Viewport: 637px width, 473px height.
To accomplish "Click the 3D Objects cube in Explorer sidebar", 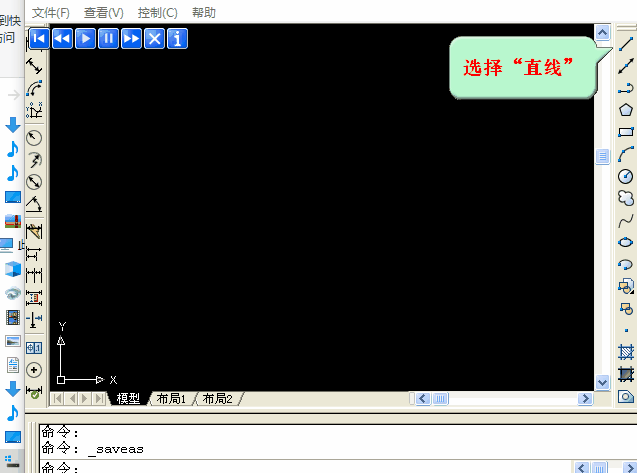I will (x=13, y=269).
